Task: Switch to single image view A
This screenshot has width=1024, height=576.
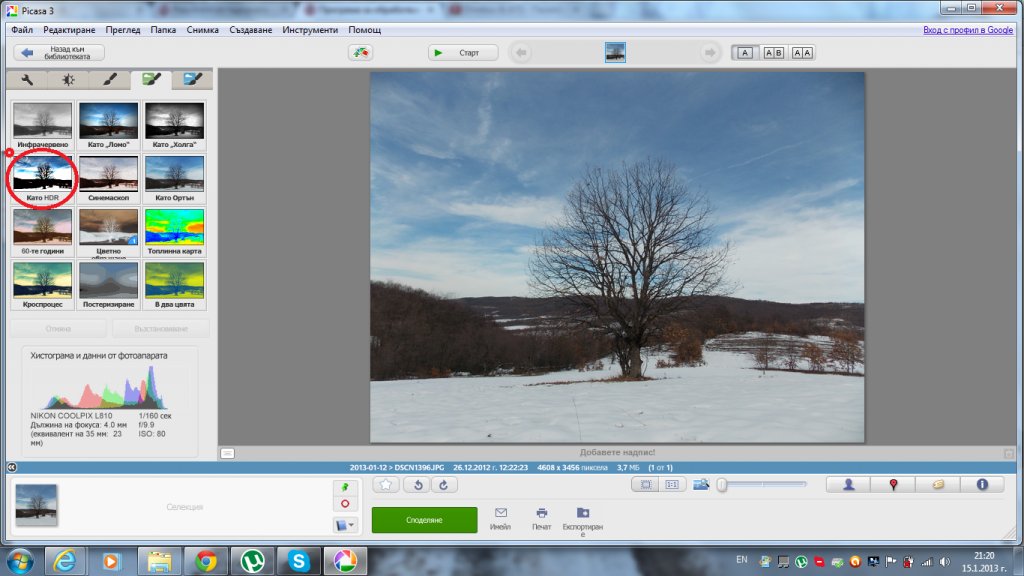Action: 745,53
